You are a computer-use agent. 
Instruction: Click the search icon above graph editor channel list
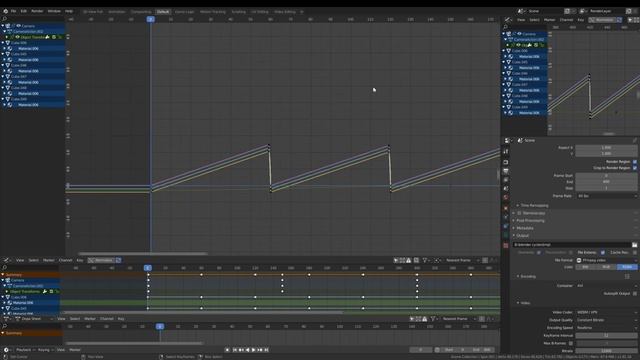(4, 19)
